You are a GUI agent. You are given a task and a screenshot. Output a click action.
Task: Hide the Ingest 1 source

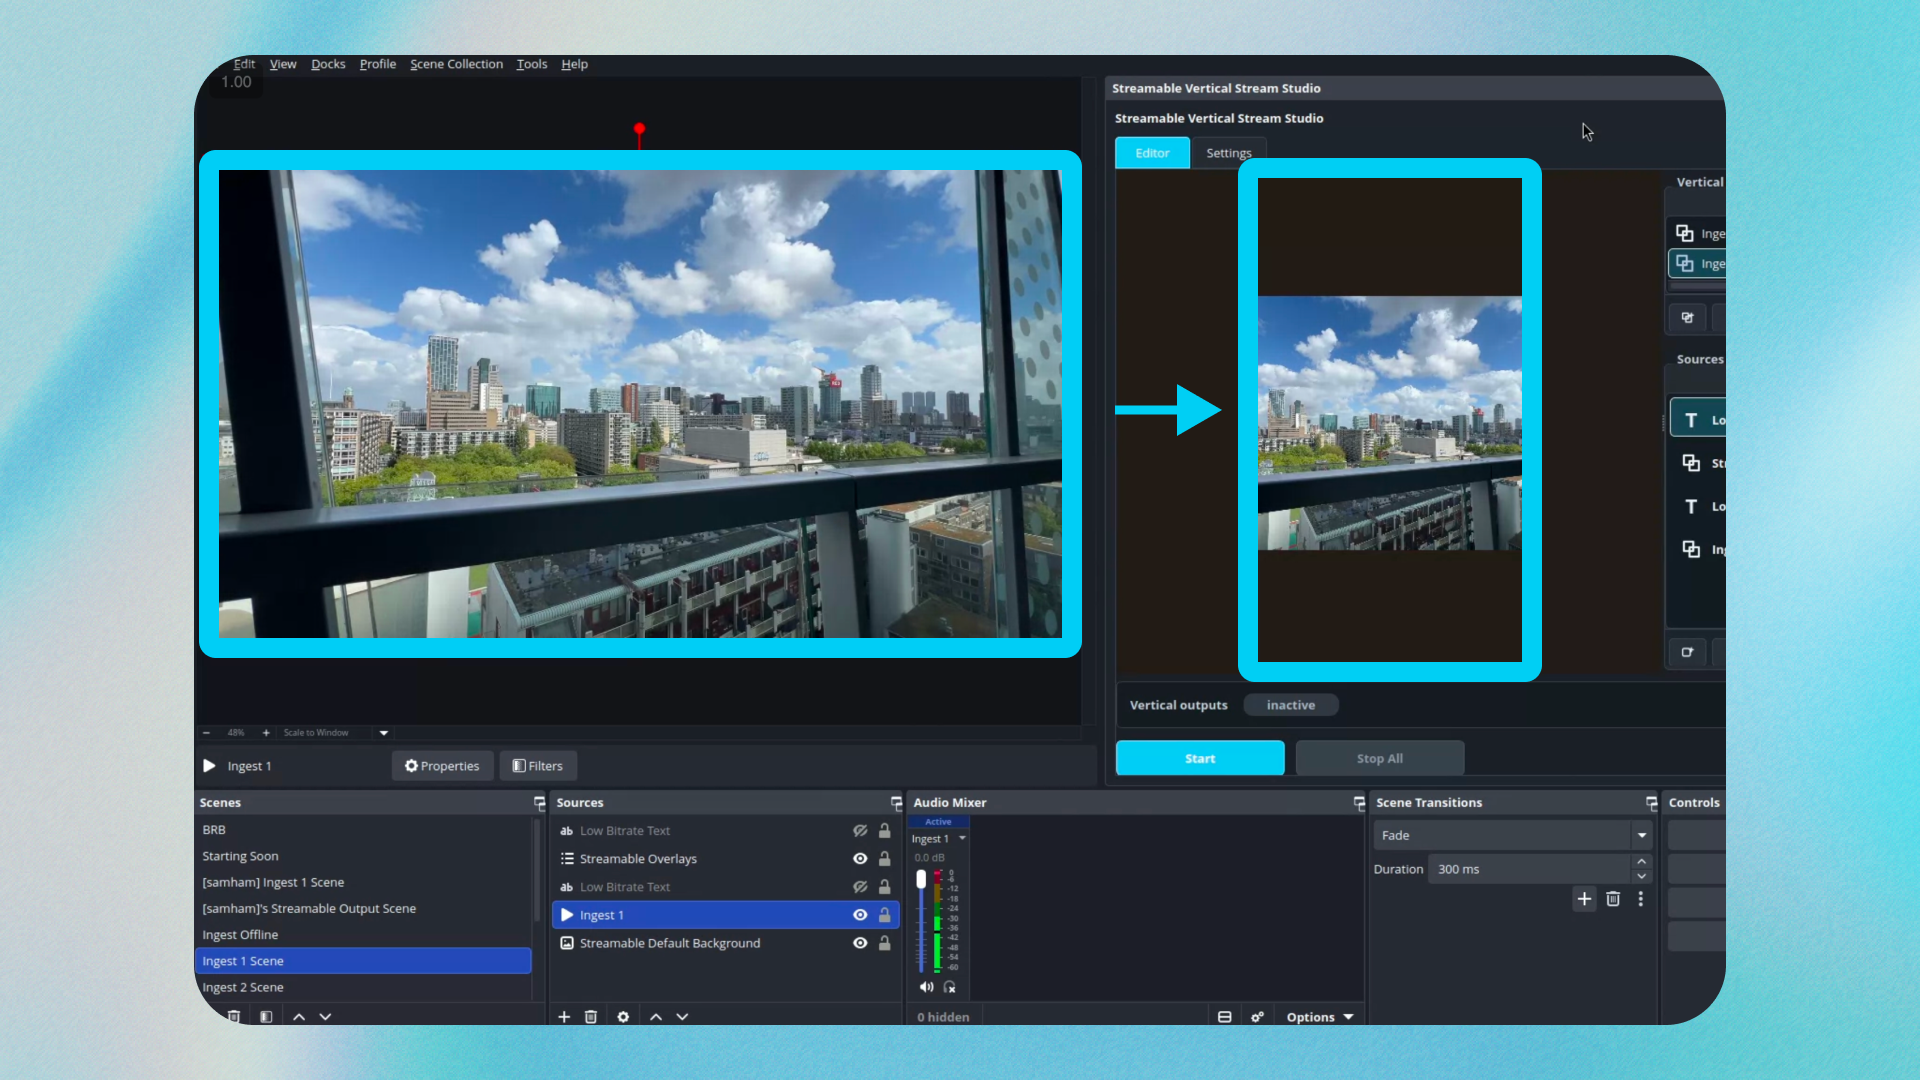[x=860, y=915]
